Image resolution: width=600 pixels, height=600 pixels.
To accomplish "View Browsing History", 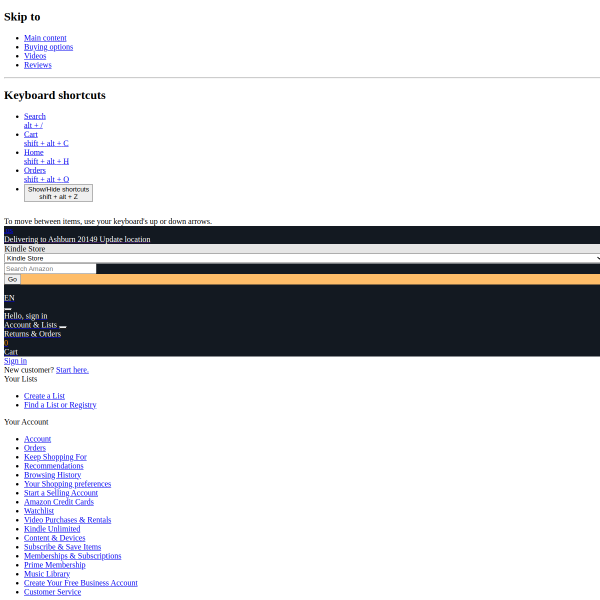I will tap(53, 475).
